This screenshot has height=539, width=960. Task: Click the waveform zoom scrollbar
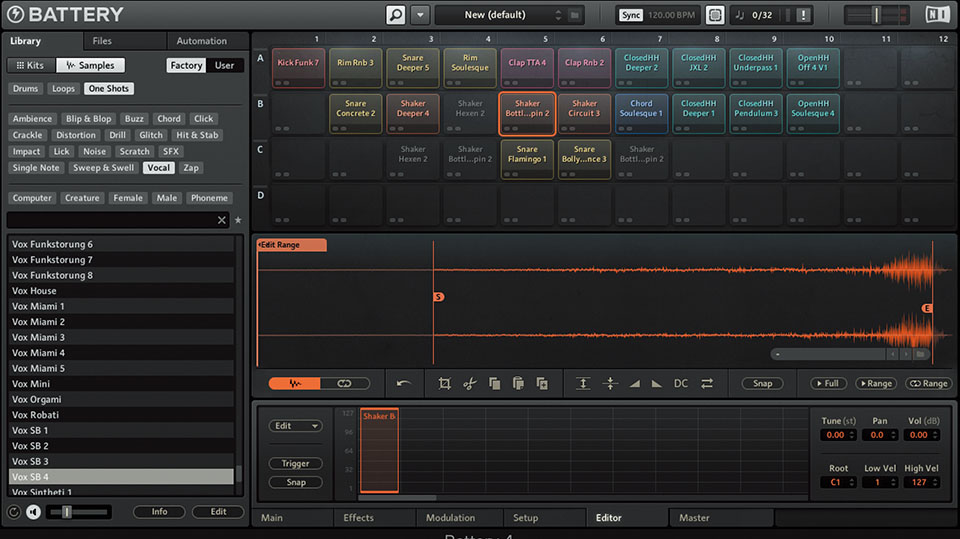pos(827,354)
